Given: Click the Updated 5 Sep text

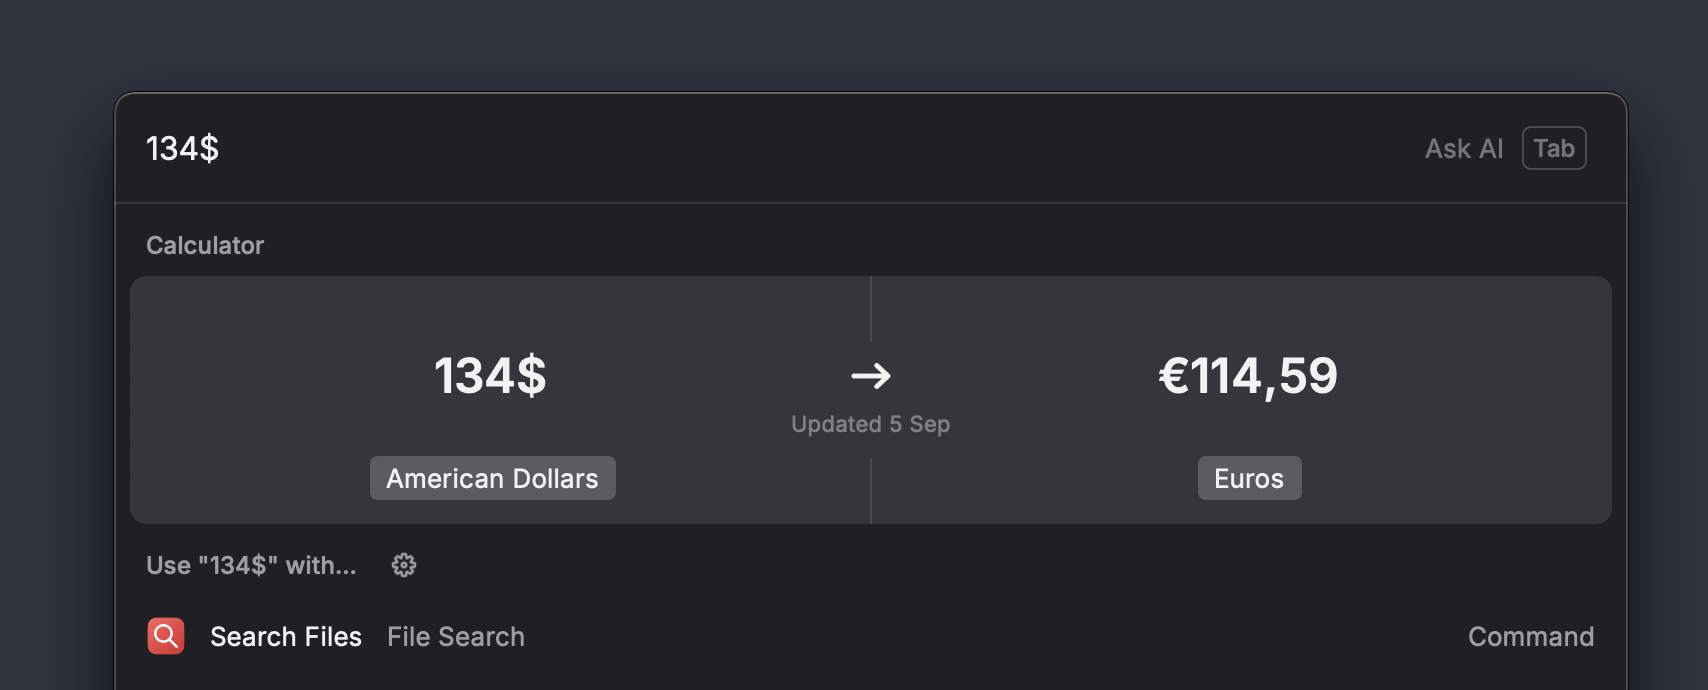Looking at the screenshot, I should [870, 424].
